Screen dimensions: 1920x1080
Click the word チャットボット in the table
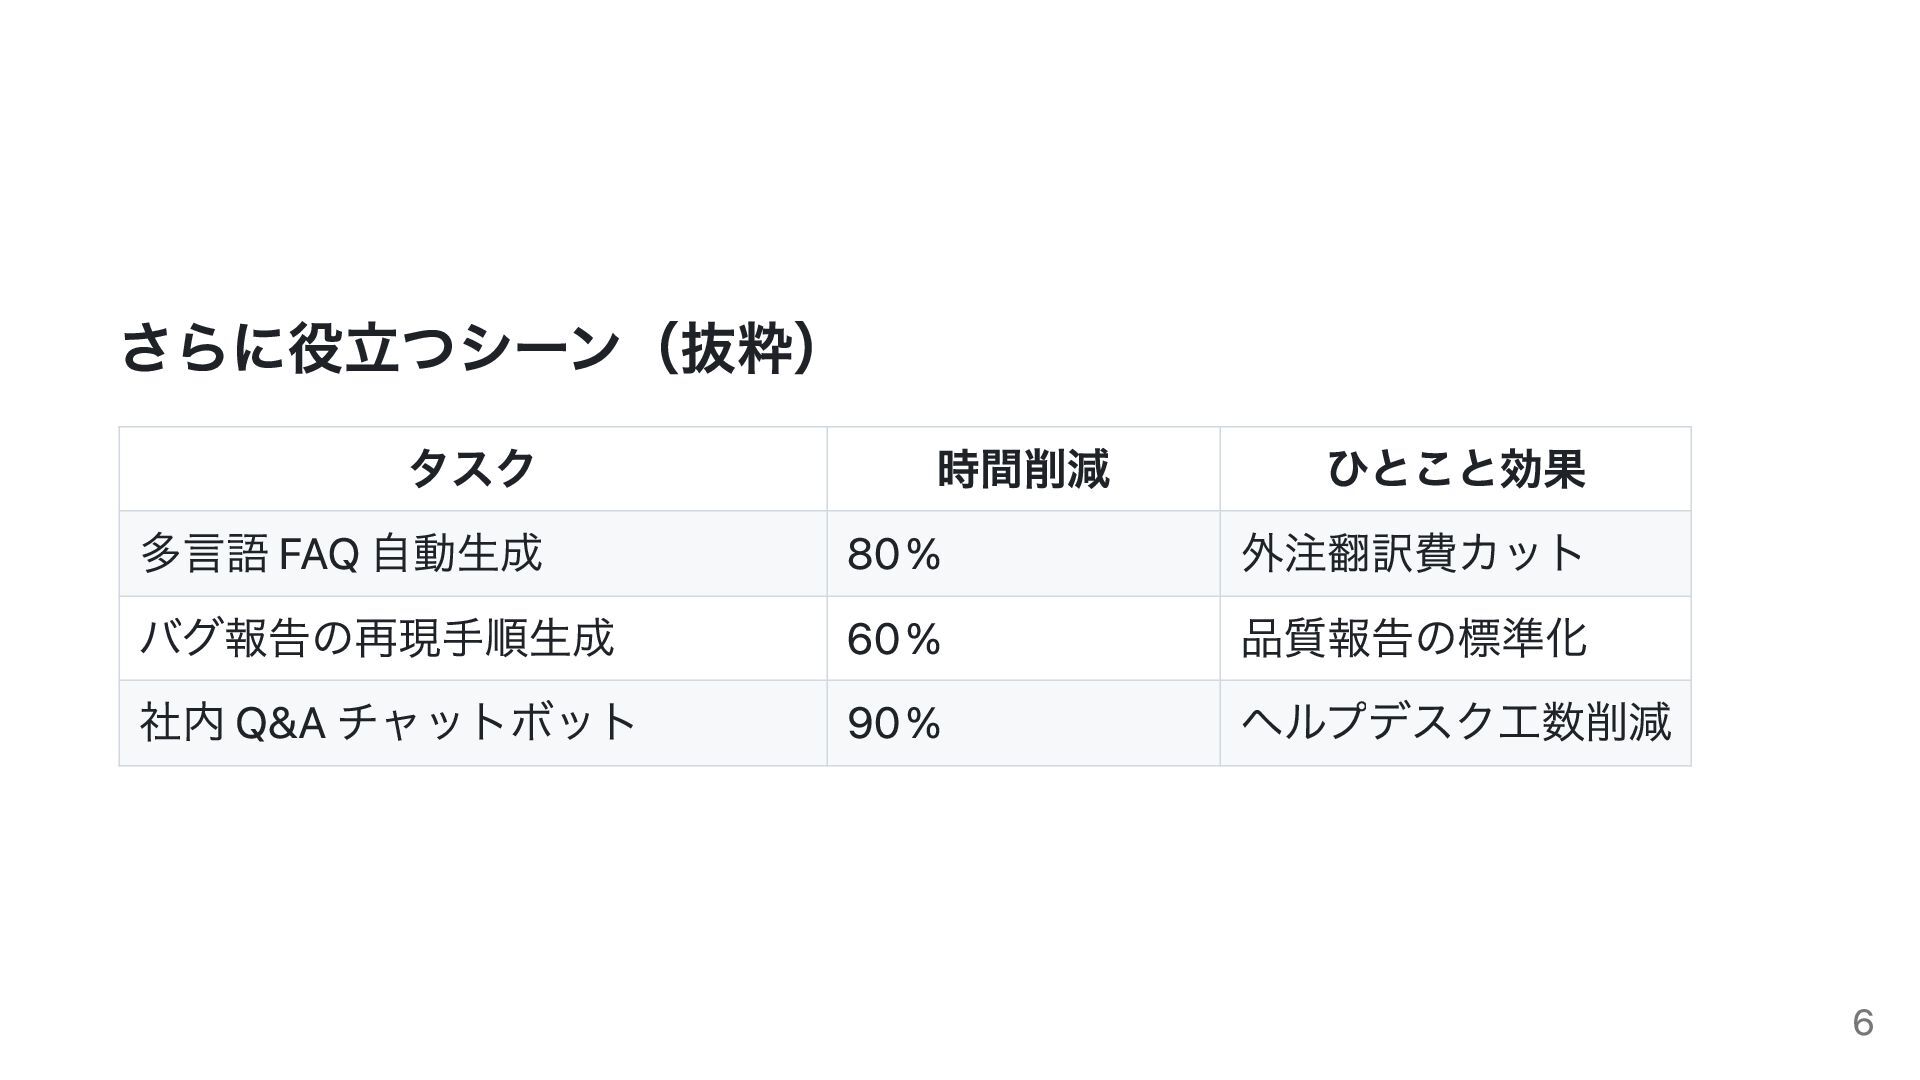click(x=487, y=722)
